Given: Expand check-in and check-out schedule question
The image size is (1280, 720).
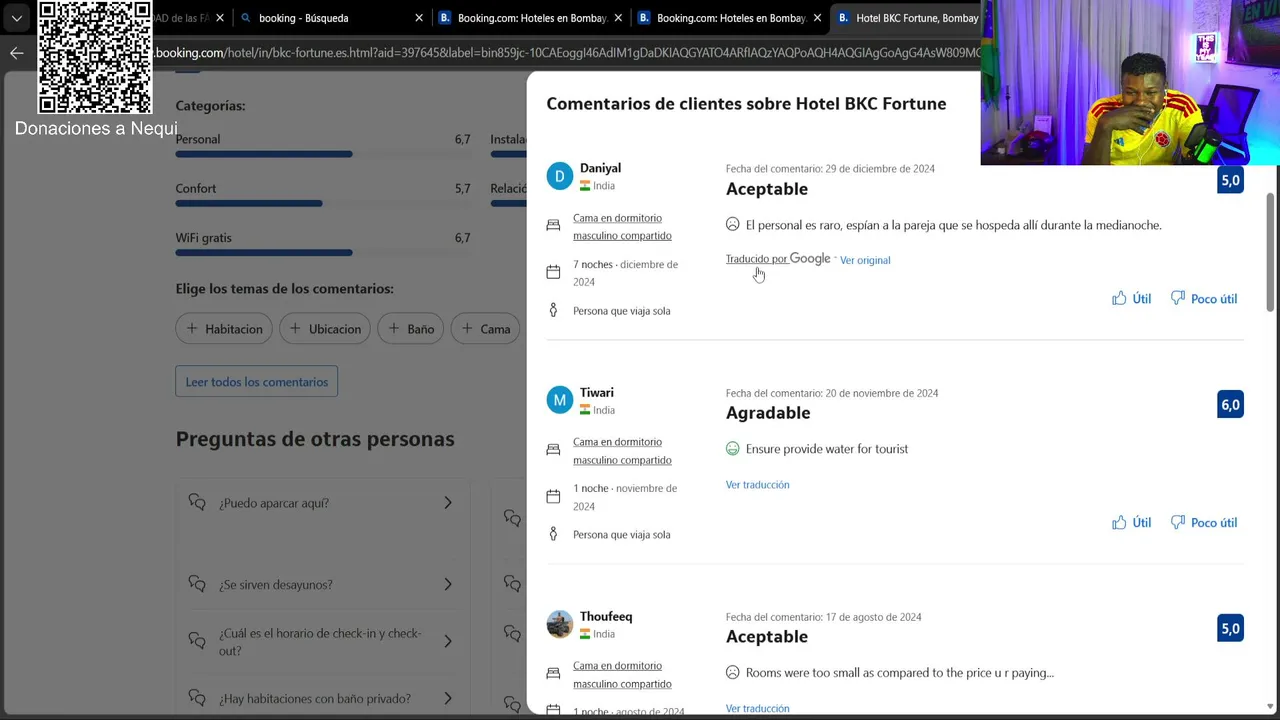Looking at the screenshot, I should point(321,642).
